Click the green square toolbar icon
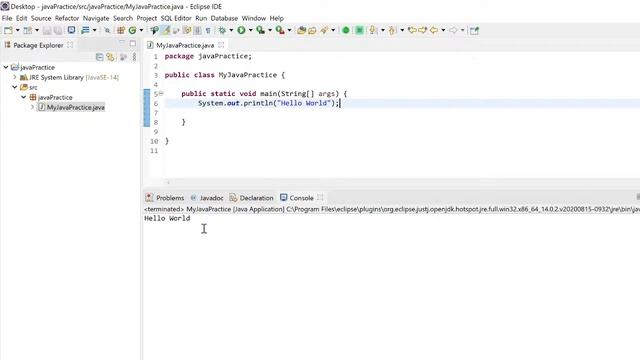This screenshot has height=360, width=640. (x=359, y=30)
